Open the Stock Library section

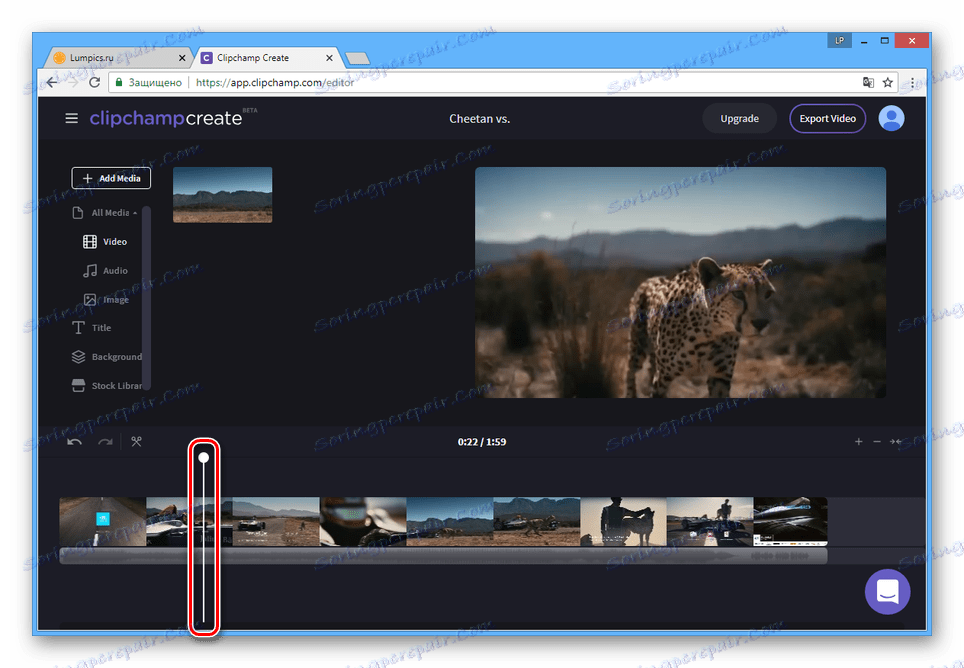tap(110, 385)
